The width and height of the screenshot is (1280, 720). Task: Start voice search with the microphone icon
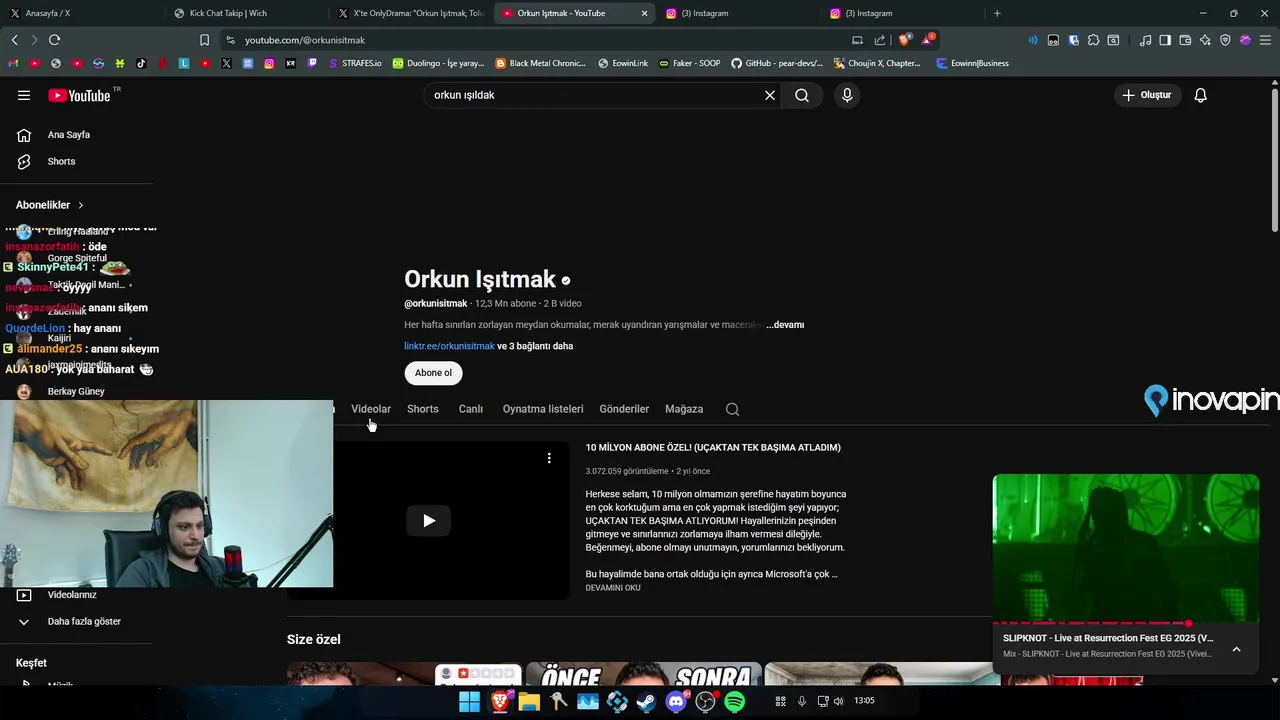(x=847, y=95)
